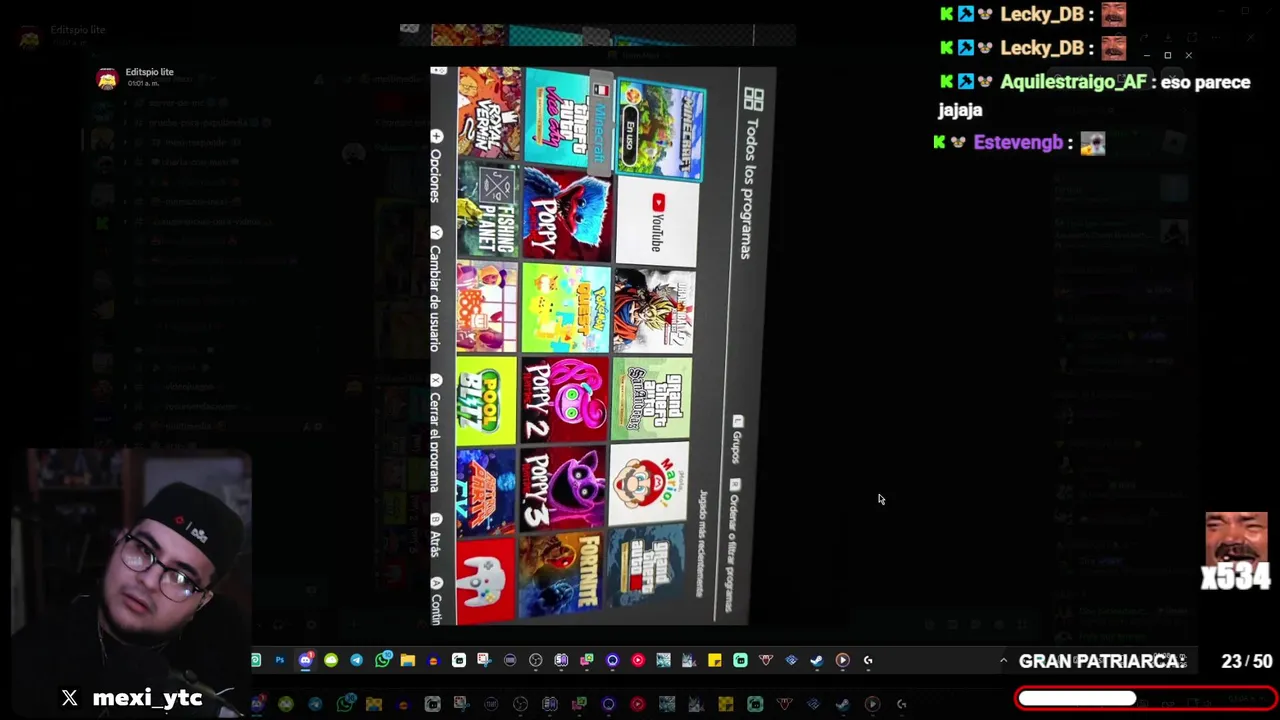The height and width of the screenshot is (720, 1280).
Task: Click the Editspio lite username
Action: point(149,72)
